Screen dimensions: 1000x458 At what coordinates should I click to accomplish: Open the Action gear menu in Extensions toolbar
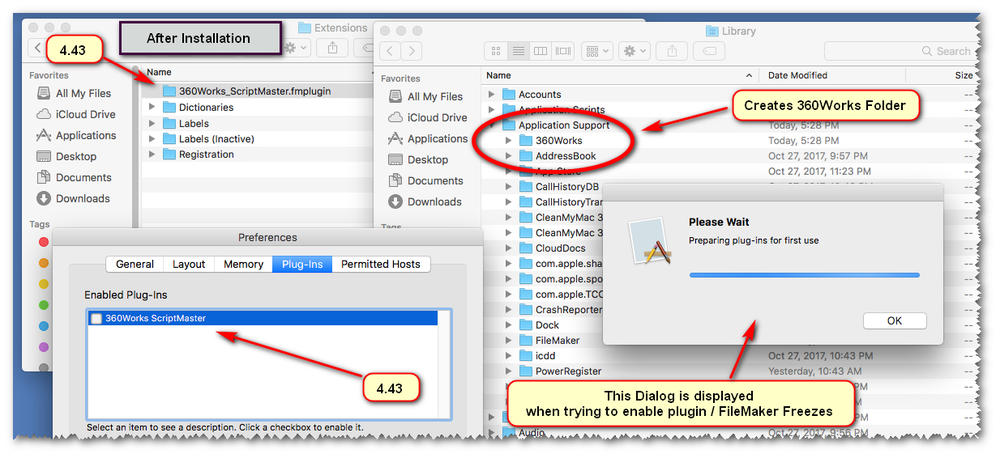pyautogui.click(x=296, y=48)
